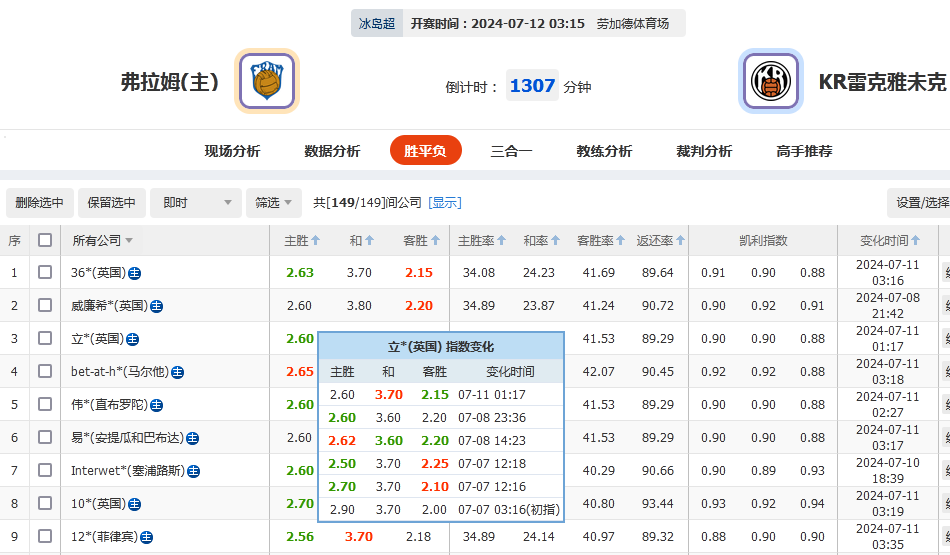Click blue 主 icon beside bet-at-h*(马尔他)

click(177, 372)
